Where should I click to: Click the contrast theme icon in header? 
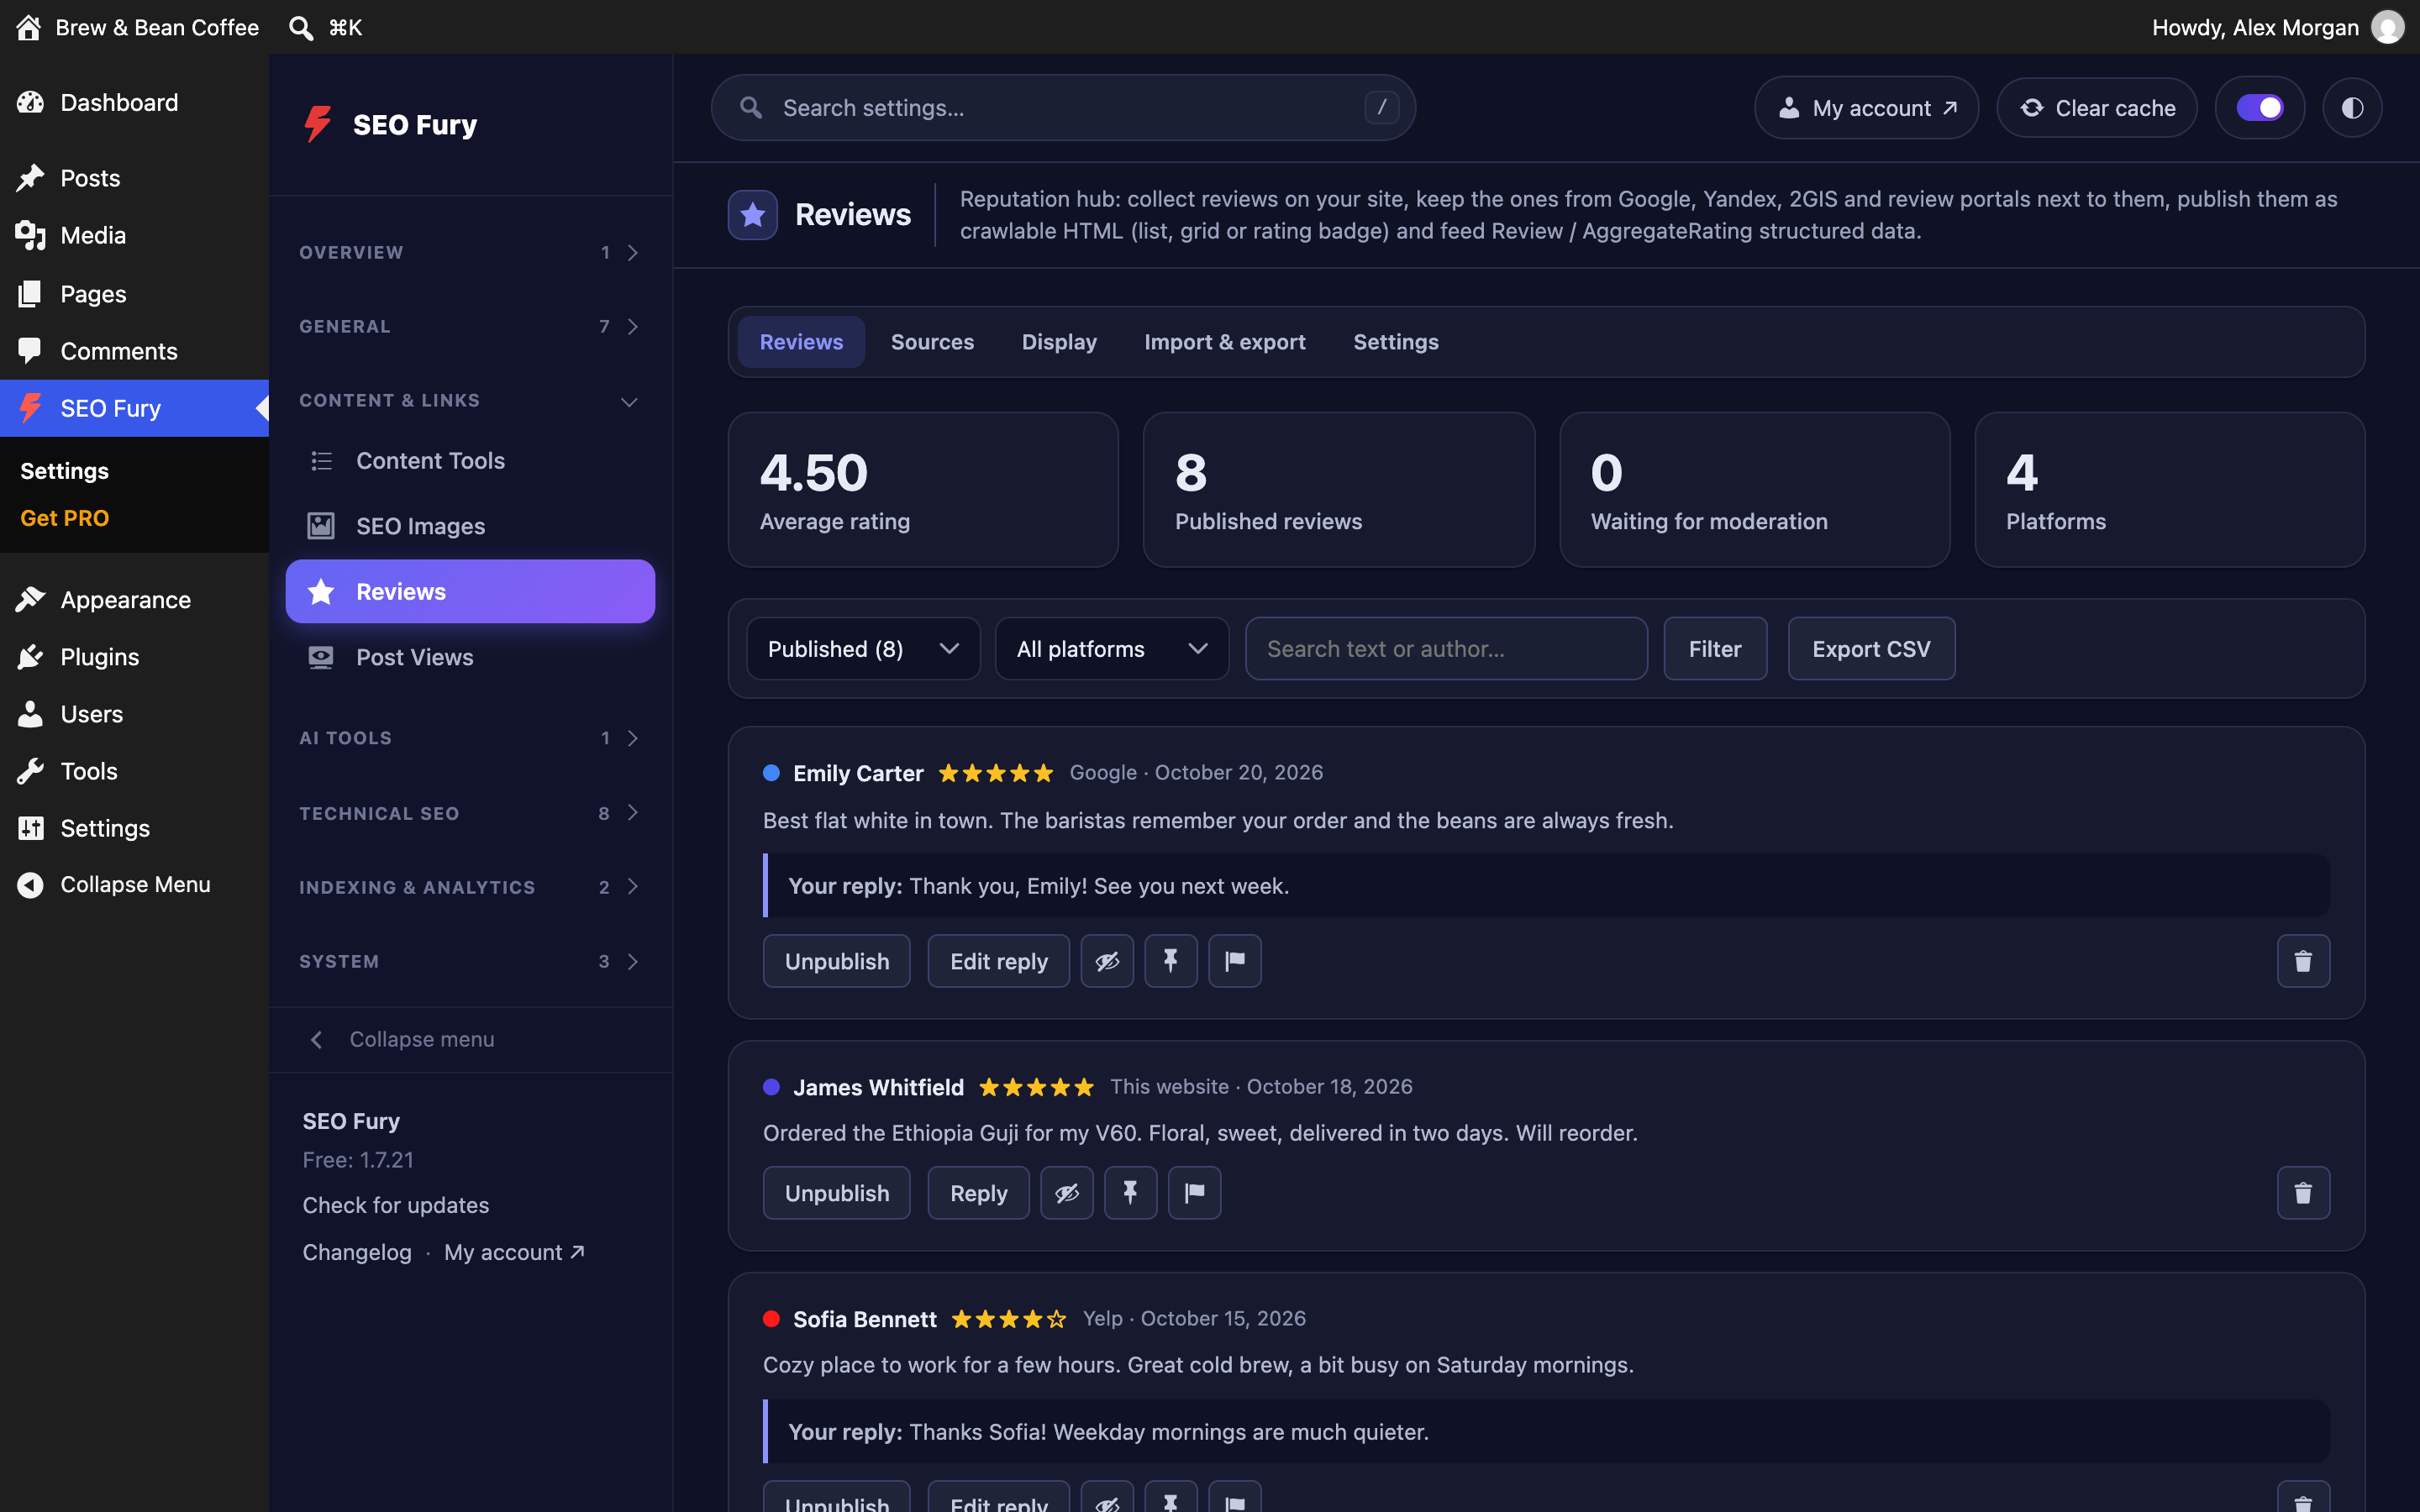(x=2352, y=108)
